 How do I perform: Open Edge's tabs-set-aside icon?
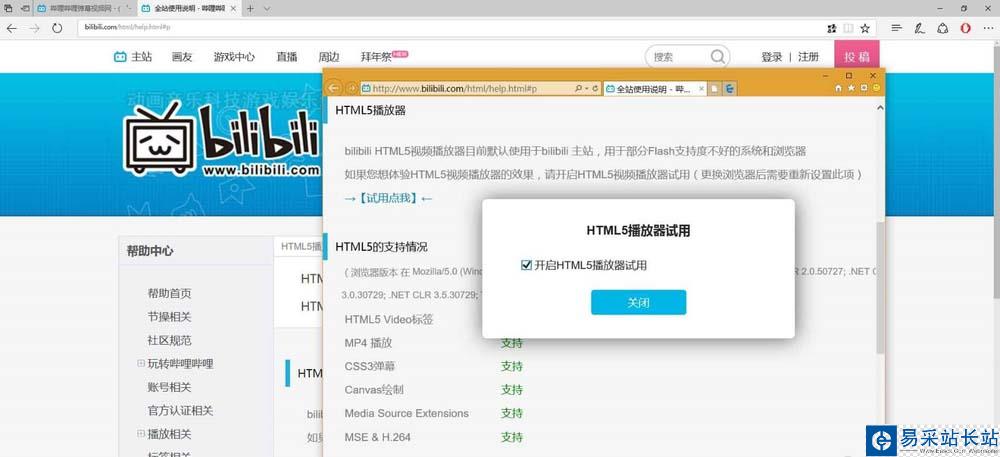coord(8,9)
